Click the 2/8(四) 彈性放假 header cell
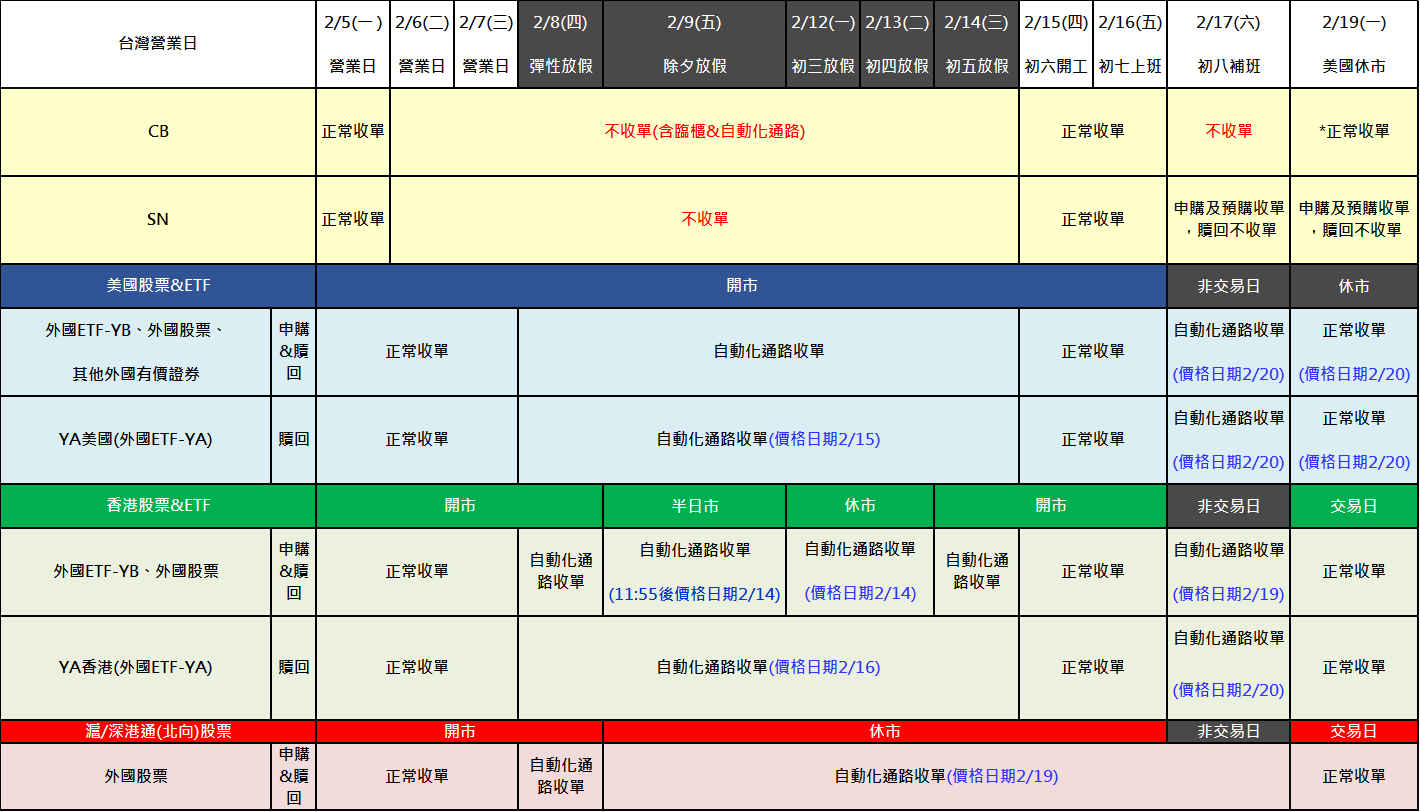This screenshot has height=812, width=1420. coord(561,44)
